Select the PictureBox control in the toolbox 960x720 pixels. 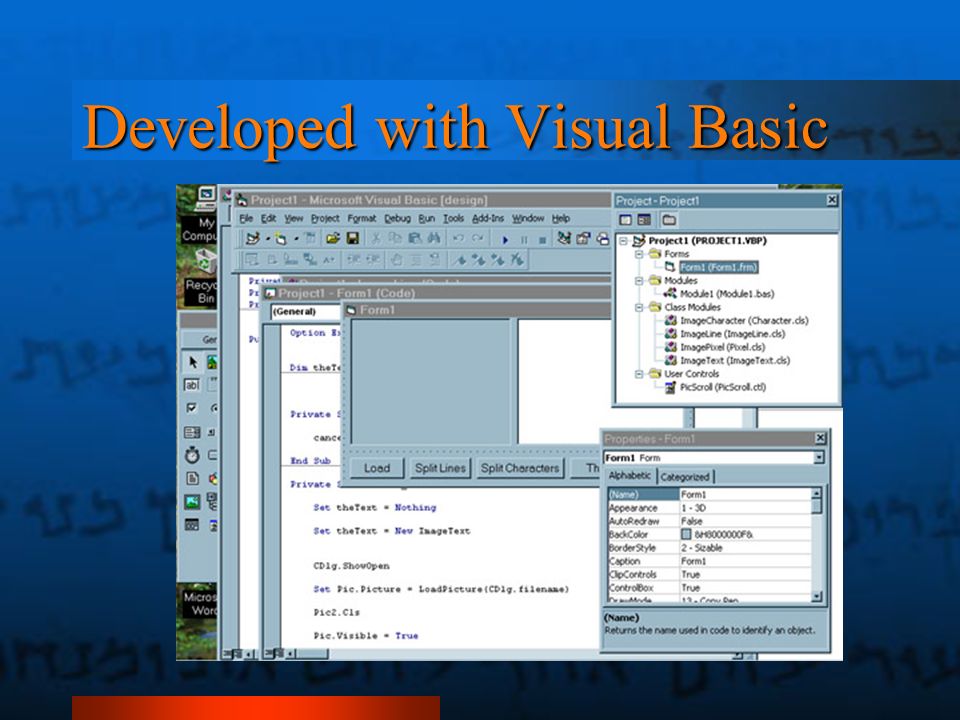pos(212,362)
